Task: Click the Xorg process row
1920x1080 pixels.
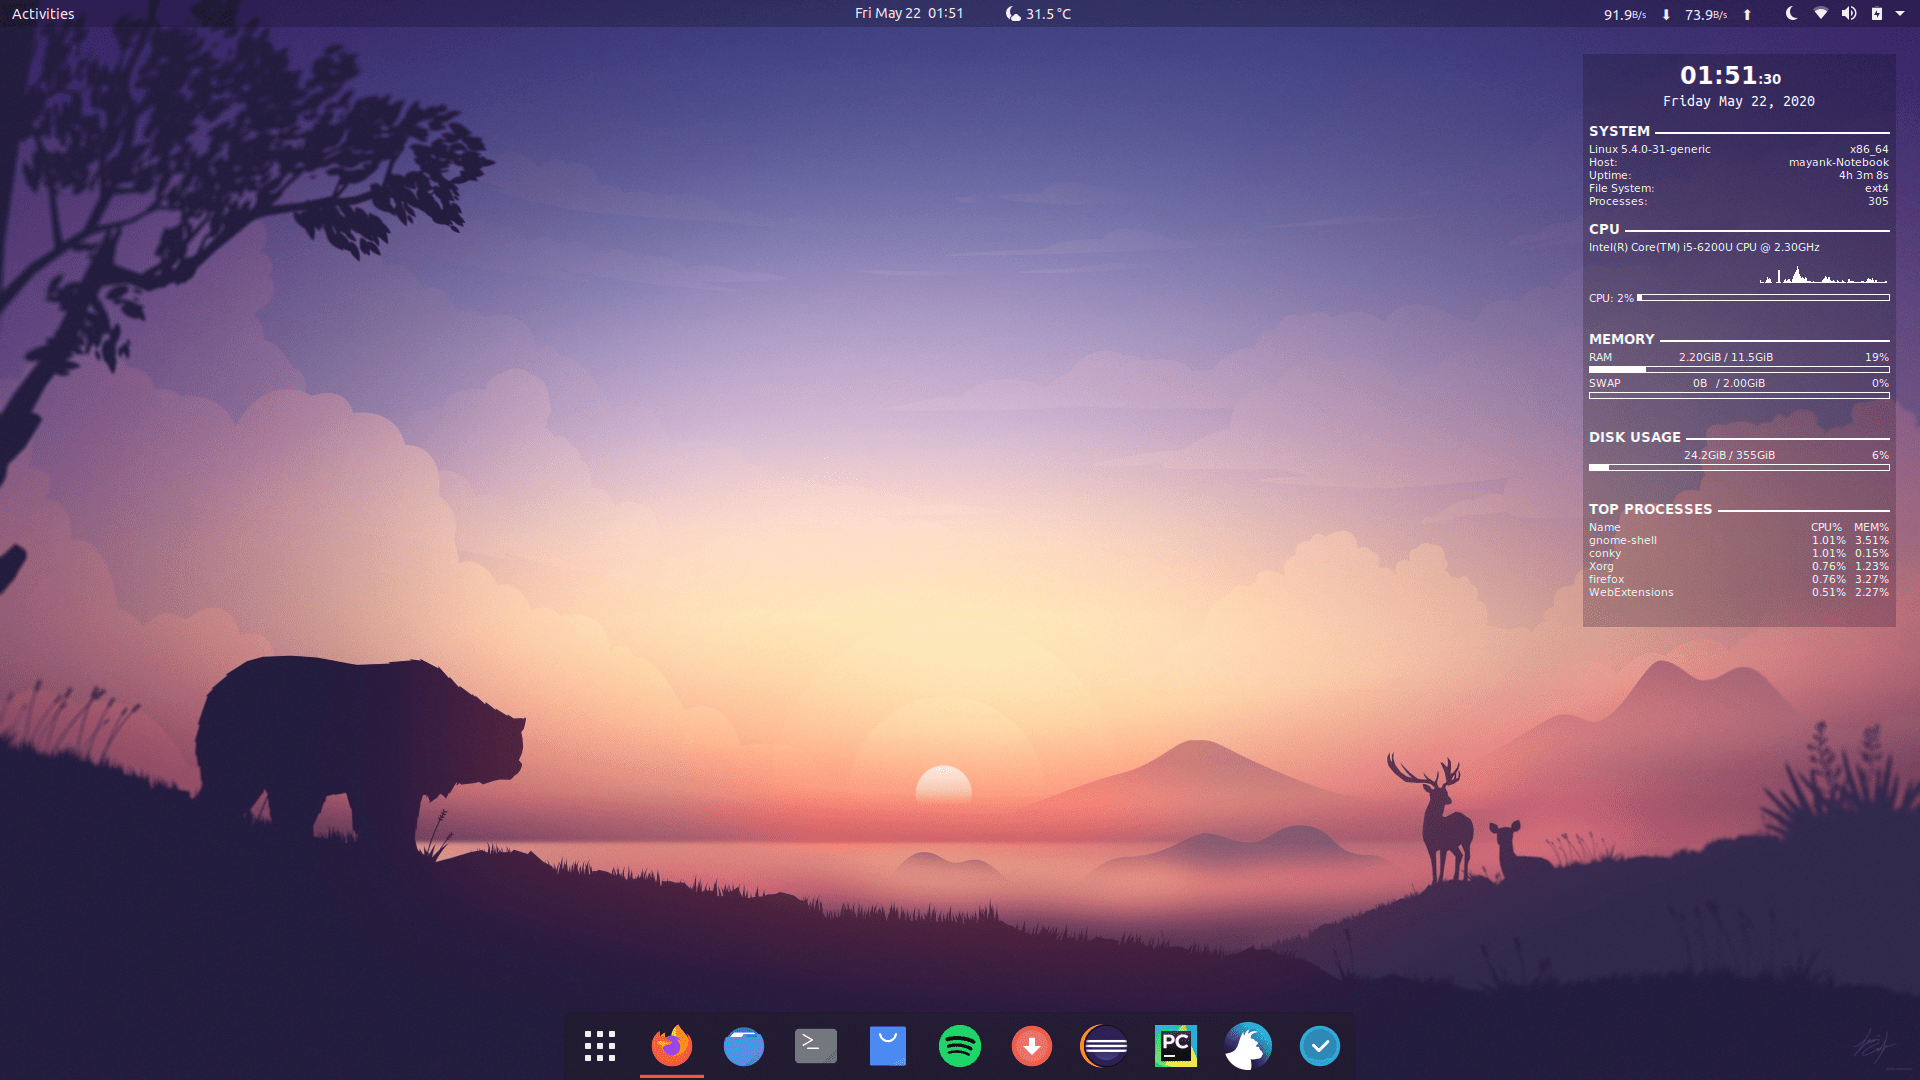Action: click(x=1739, y=567)
